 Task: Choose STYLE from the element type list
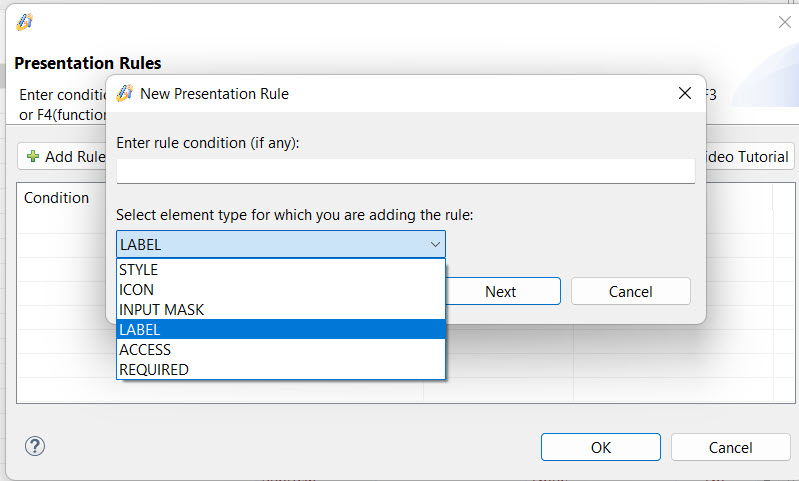[281, 270]
